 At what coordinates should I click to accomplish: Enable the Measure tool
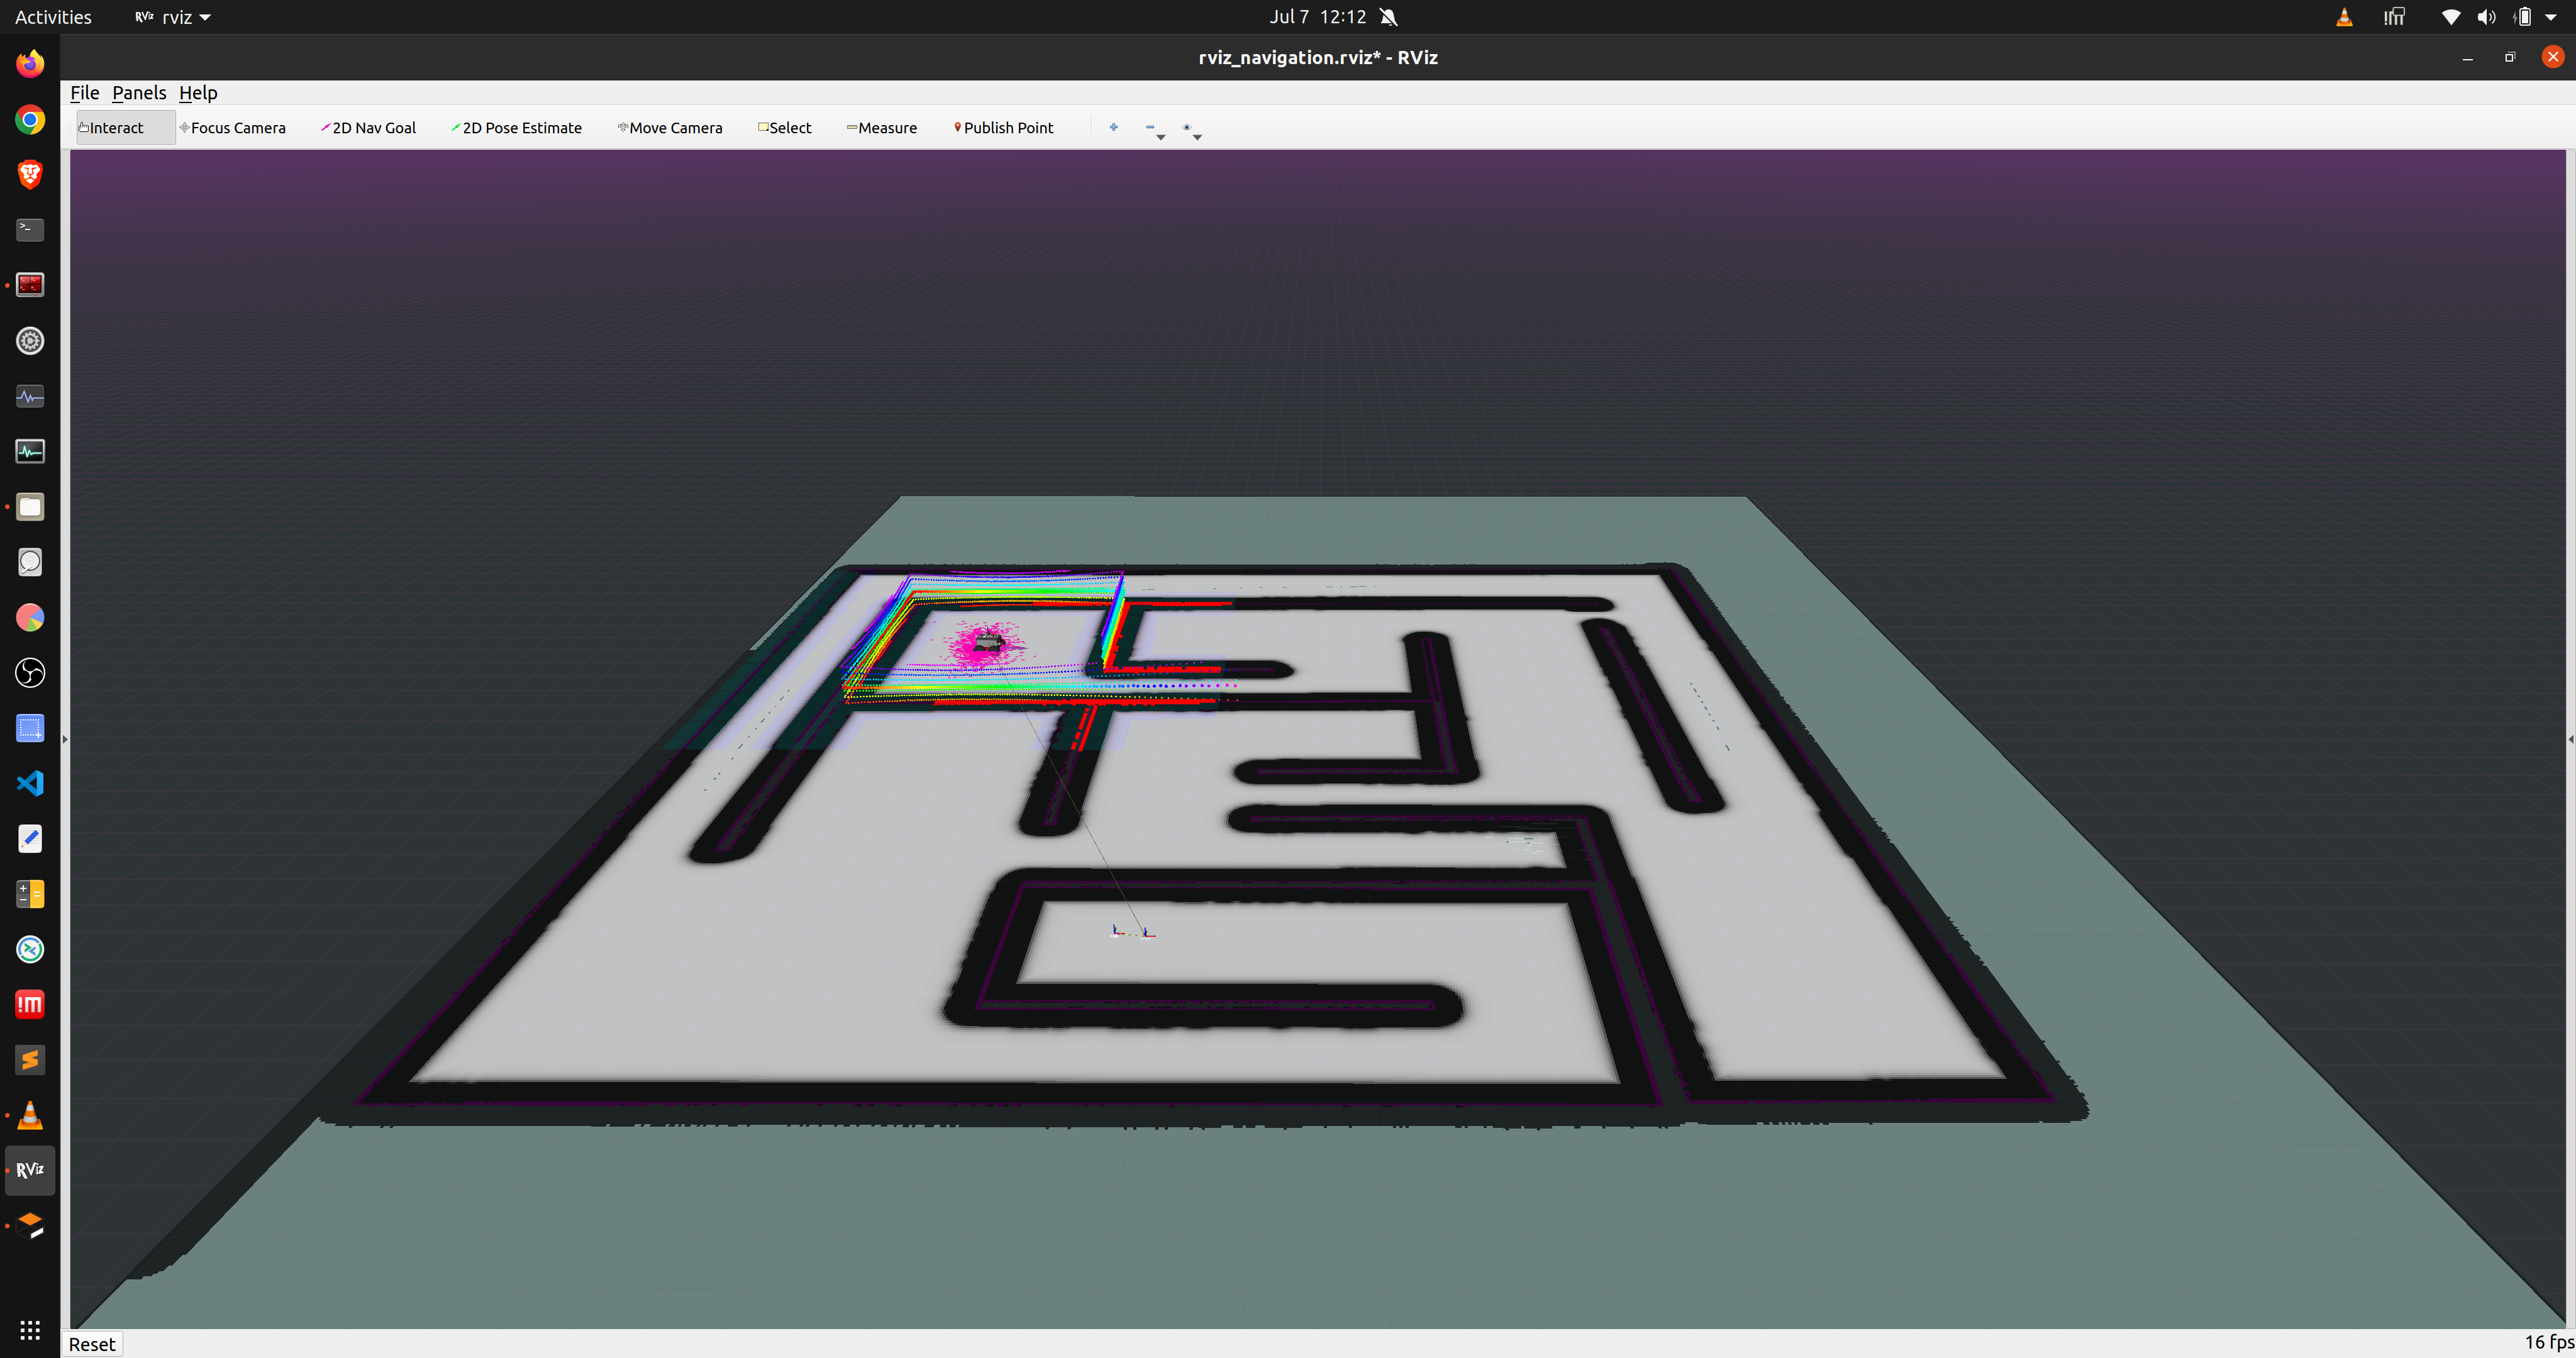[881, 128]
